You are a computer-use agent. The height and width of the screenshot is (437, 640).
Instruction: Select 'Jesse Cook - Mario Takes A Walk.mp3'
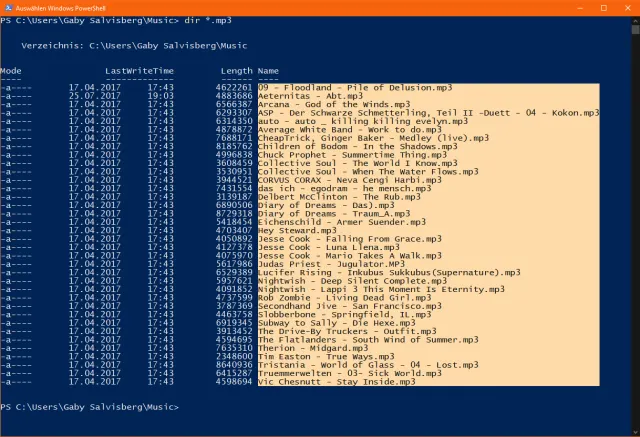[x=350, y=256]
